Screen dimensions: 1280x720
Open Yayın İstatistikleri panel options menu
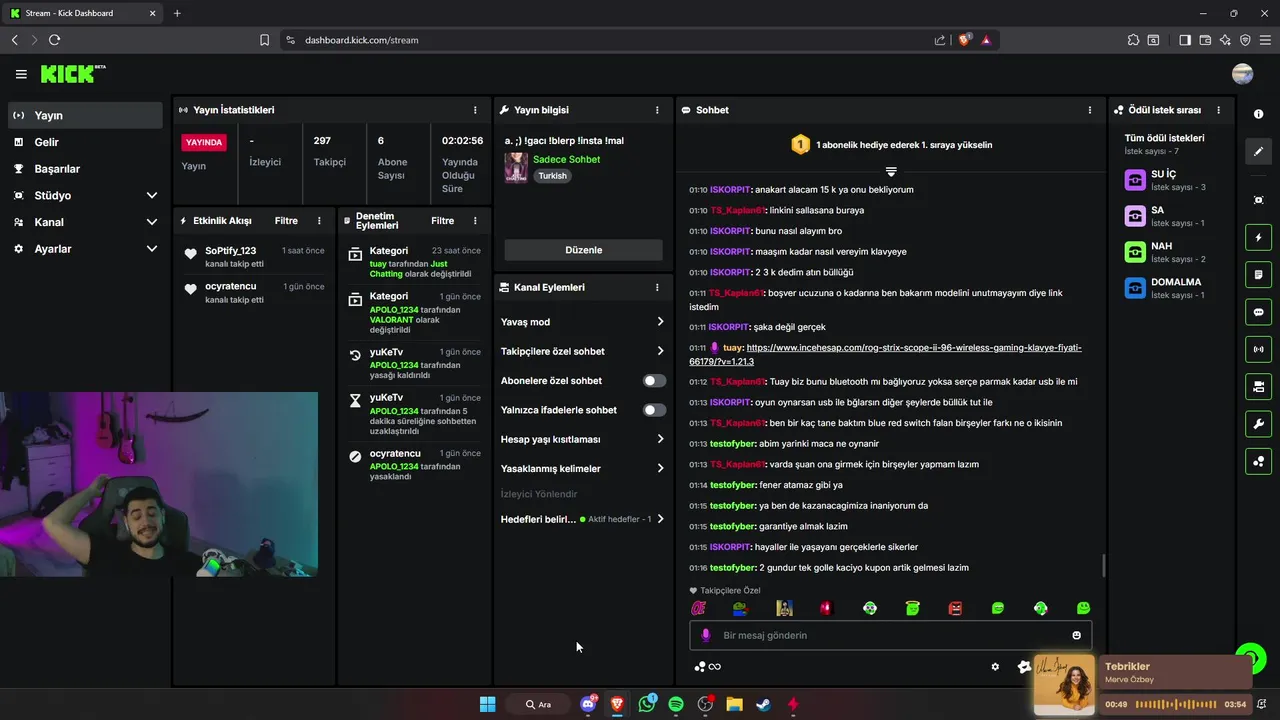click(475, 110)
